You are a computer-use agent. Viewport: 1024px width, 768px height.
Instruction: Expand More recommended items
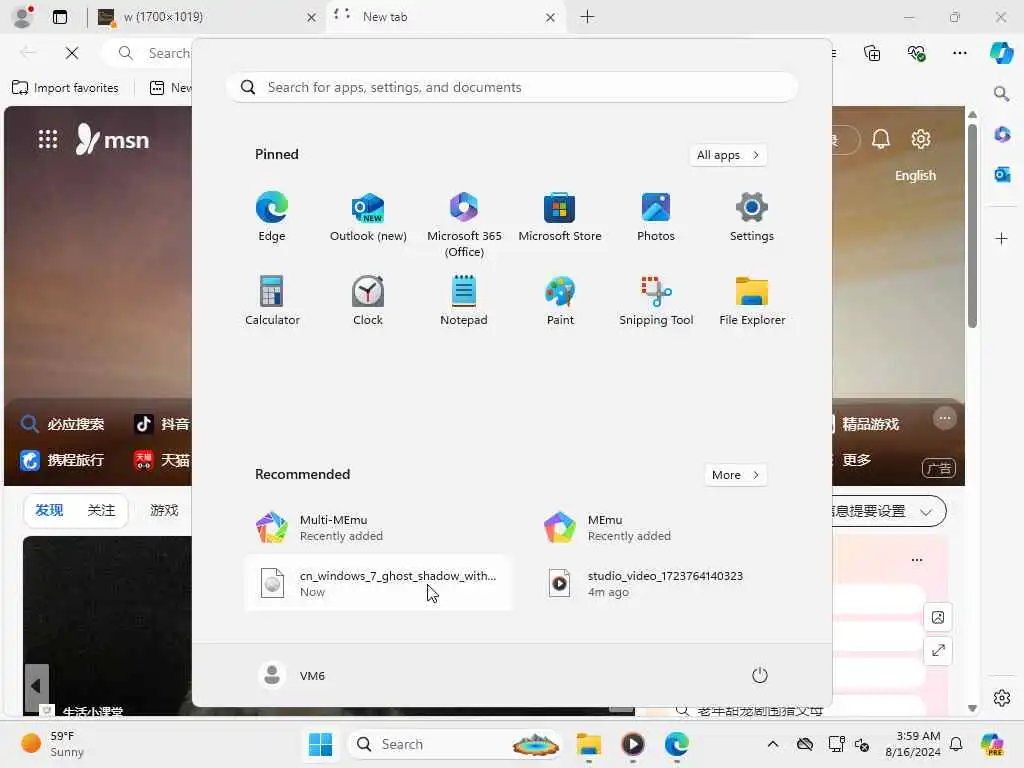735,475
